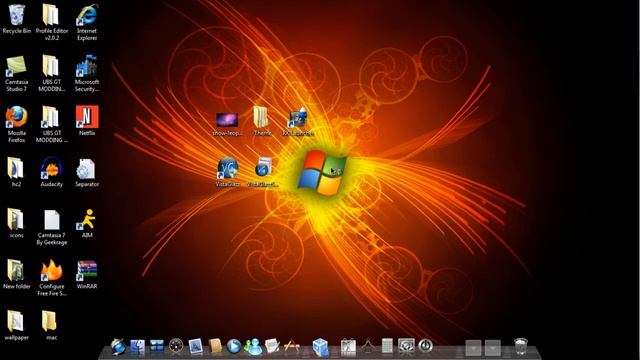Open the Recycle Bin desktop icon
This screenshot has height=360, width=640.
coord(16,20)
